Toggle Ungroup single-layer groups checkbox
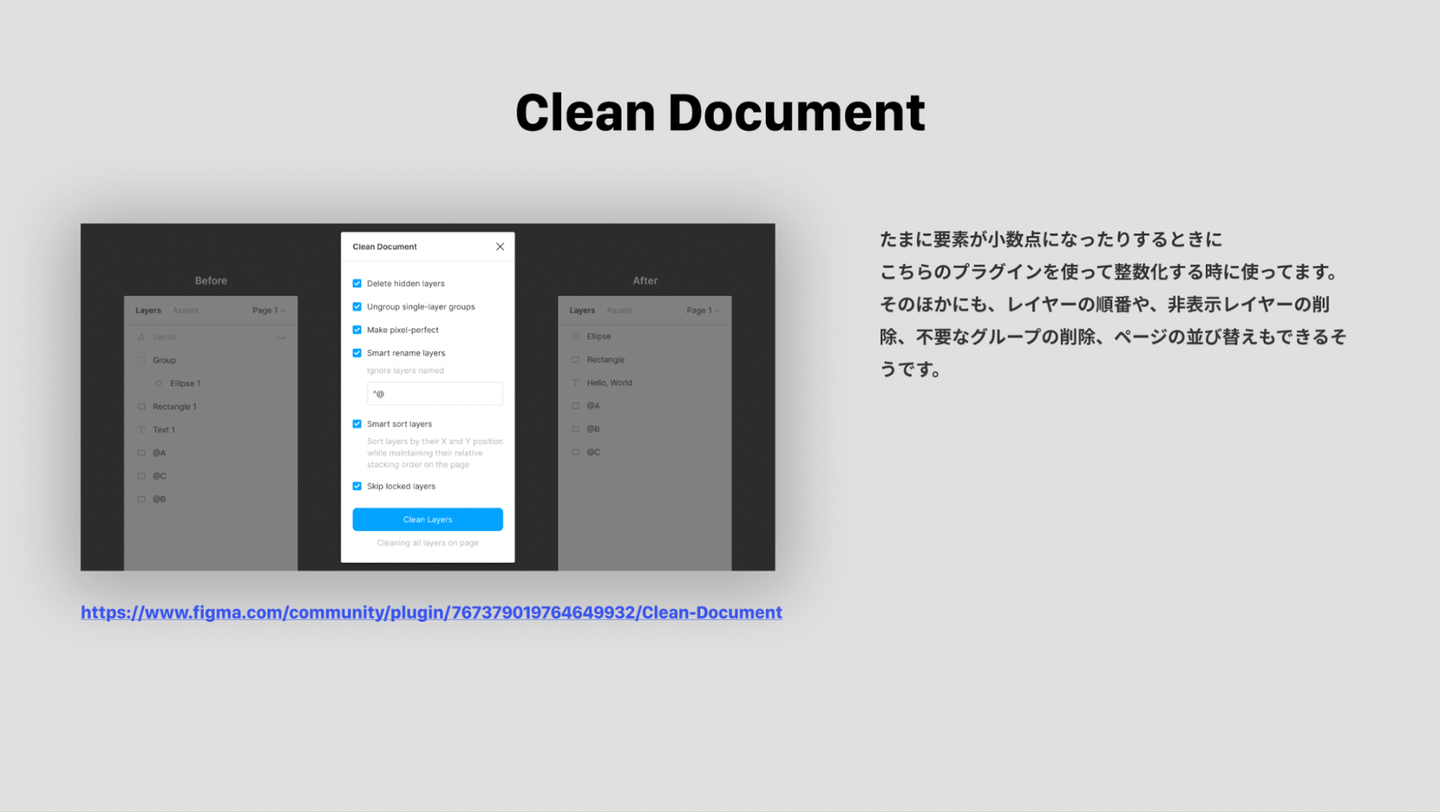 [x=357, y=307]
